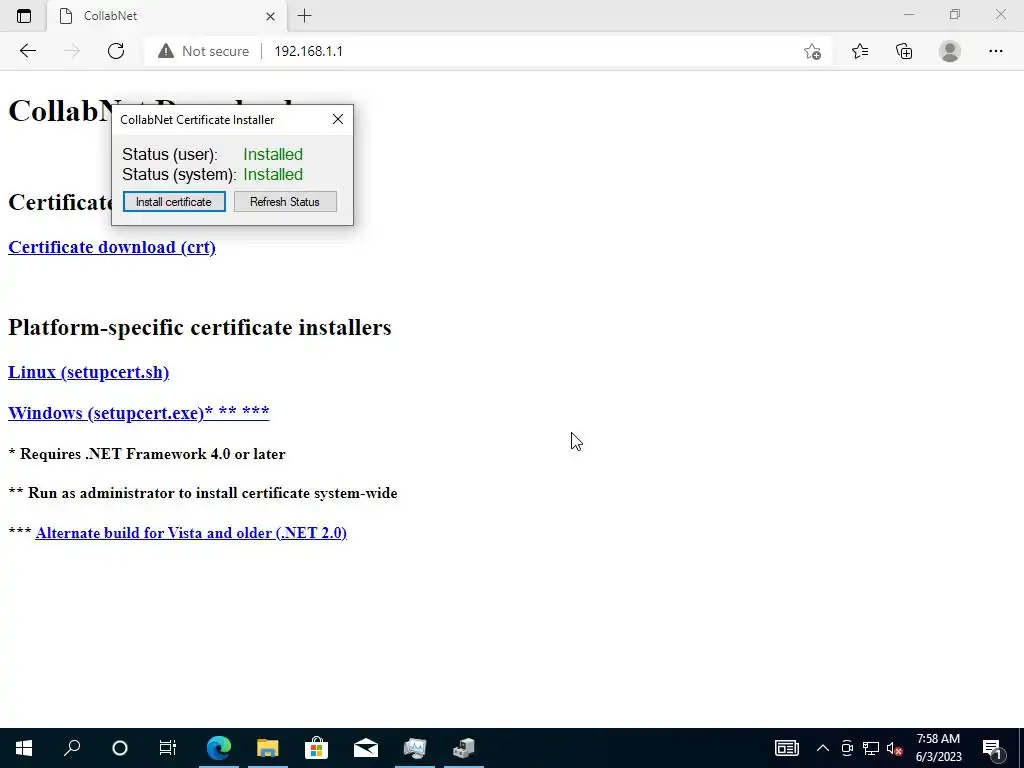Image resolution: width=1024 pixels, height=768 pixels.
Task: Click the Meet Now tray icon
Action: (847, 748)
